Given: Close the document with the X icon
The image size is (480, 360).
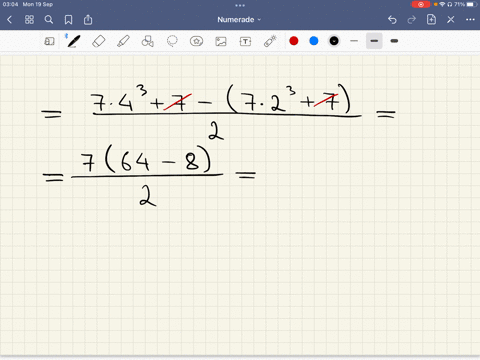Looking at the screenshot, I should pos(451,20).
